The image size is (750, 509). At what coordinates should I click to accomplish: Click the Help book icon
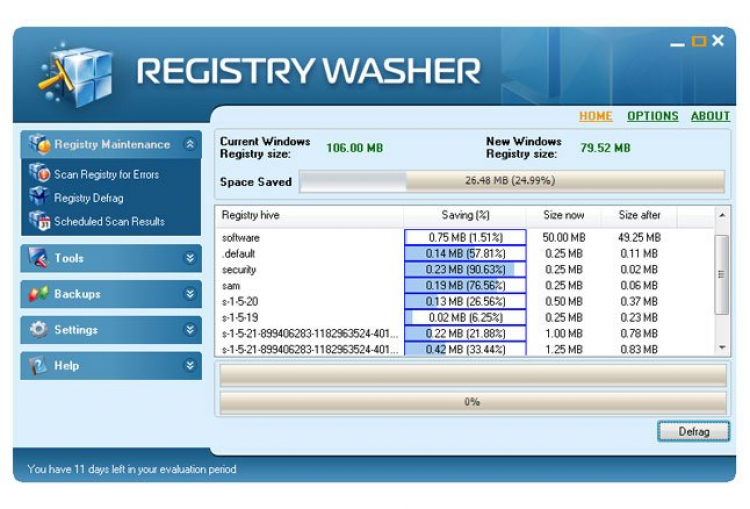click(x=38, y=365)
